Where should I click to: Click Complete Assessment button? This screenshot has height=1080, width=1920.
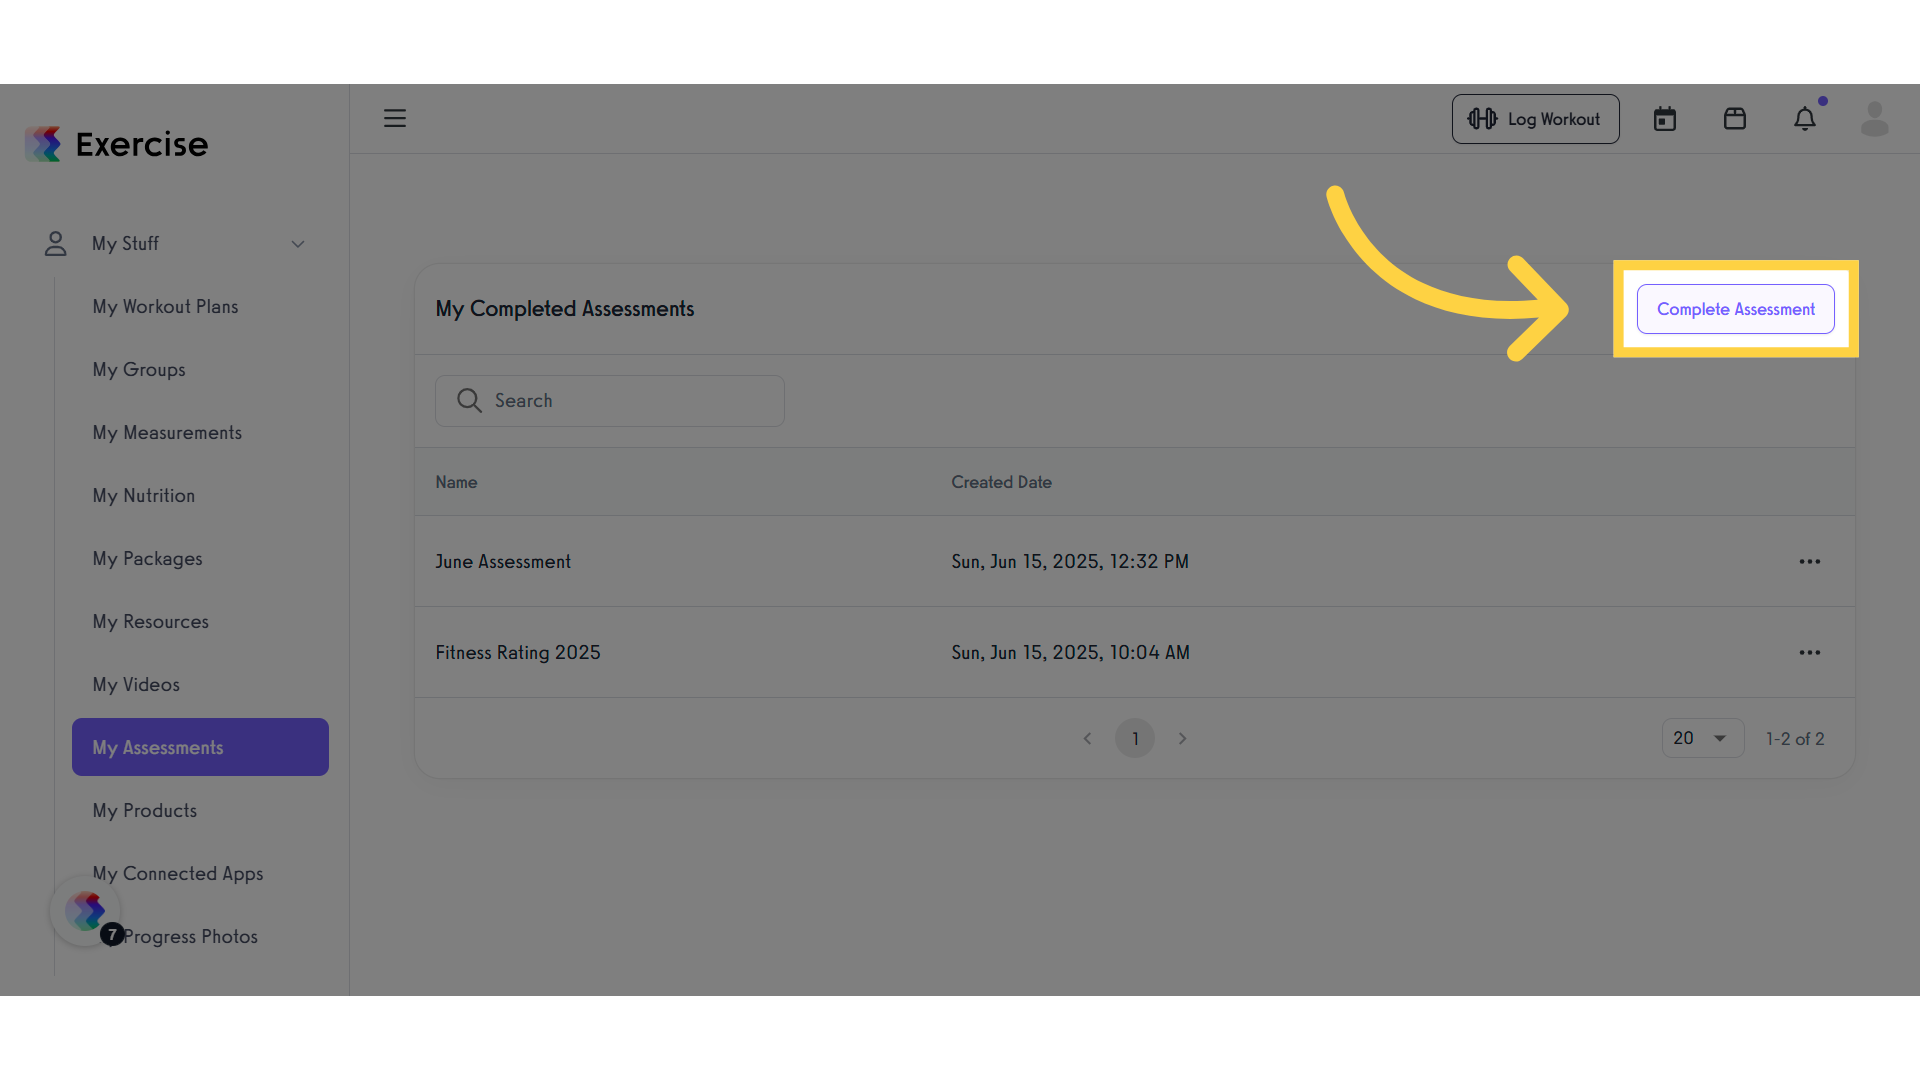(x=1735, y=309)
